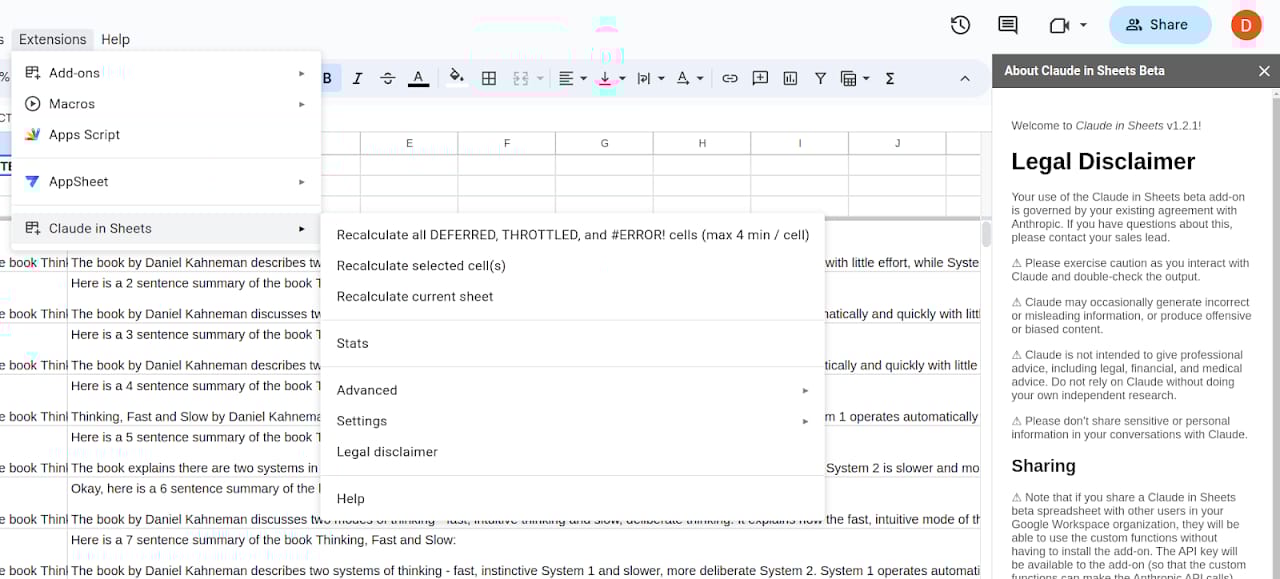Open the Extensions menu
Screen dimensions: 1280x579
[53, 39]
